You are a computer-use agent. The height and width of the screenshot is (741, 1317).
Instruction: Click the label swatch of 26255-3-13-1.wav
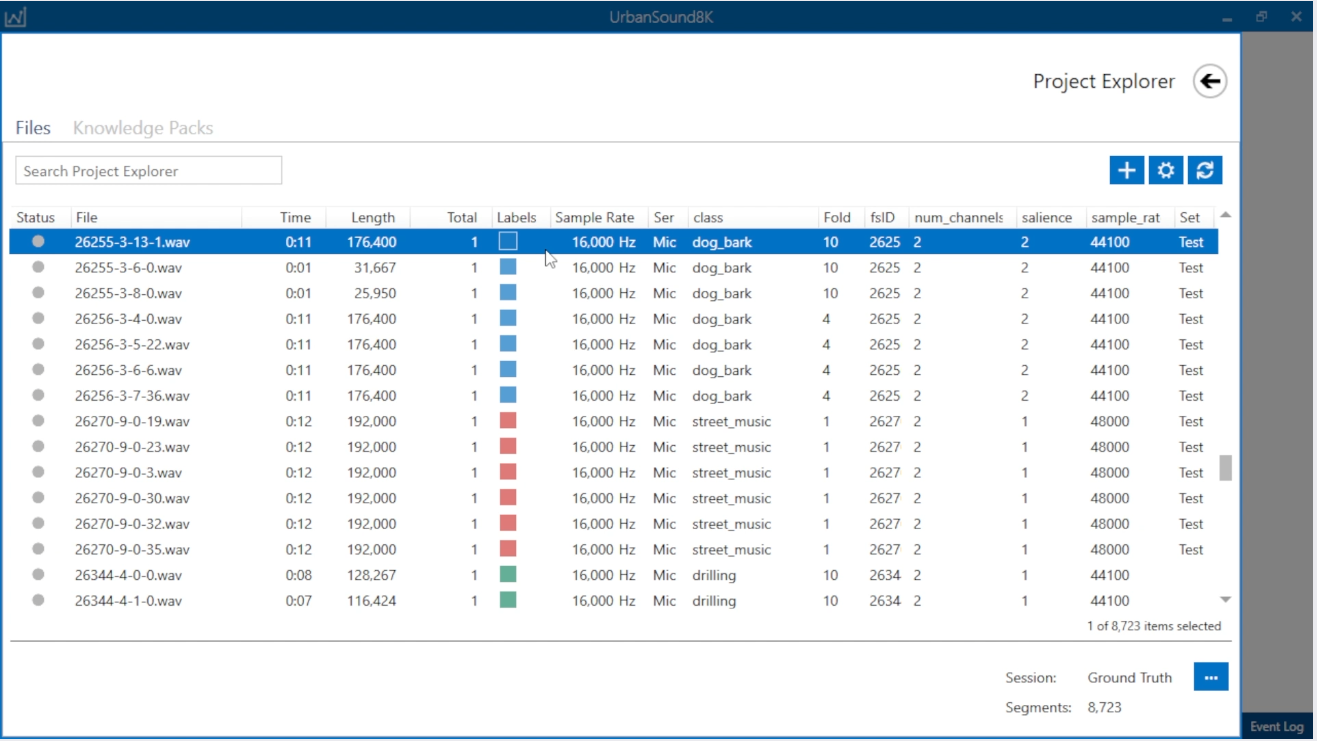[508, 241]
